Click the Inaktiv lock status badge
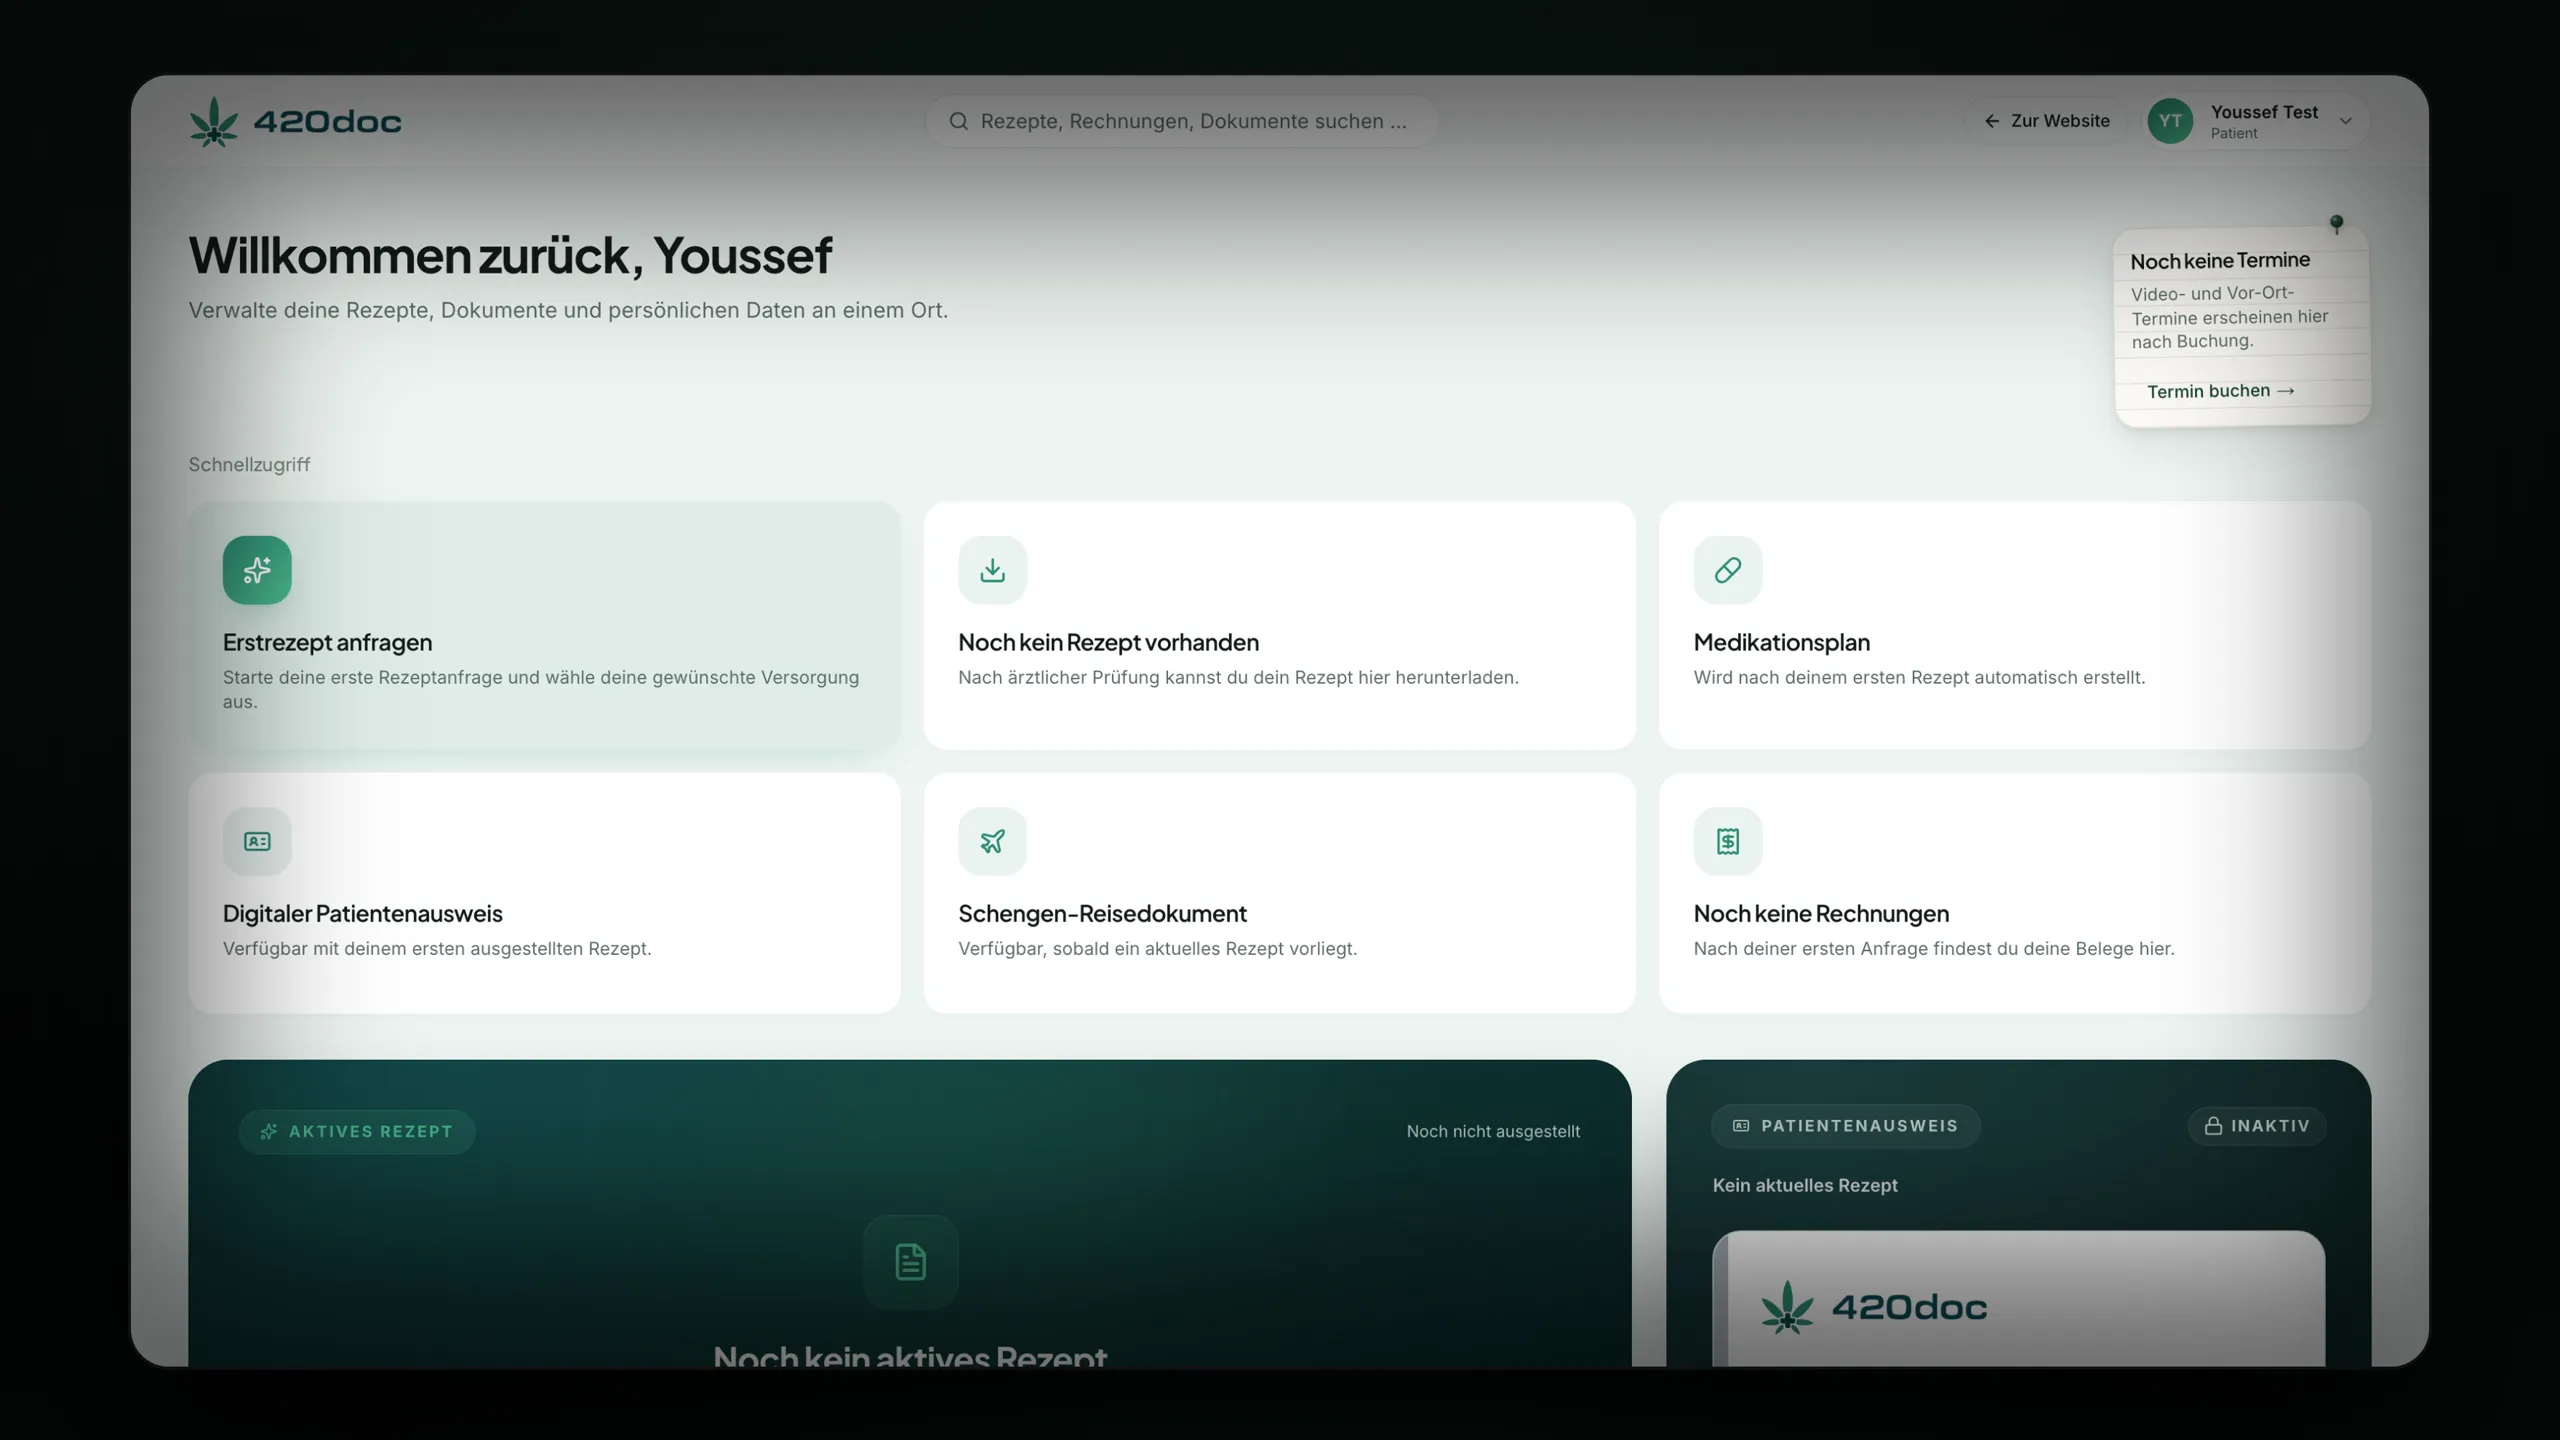 click(x=2257, y=1126)
